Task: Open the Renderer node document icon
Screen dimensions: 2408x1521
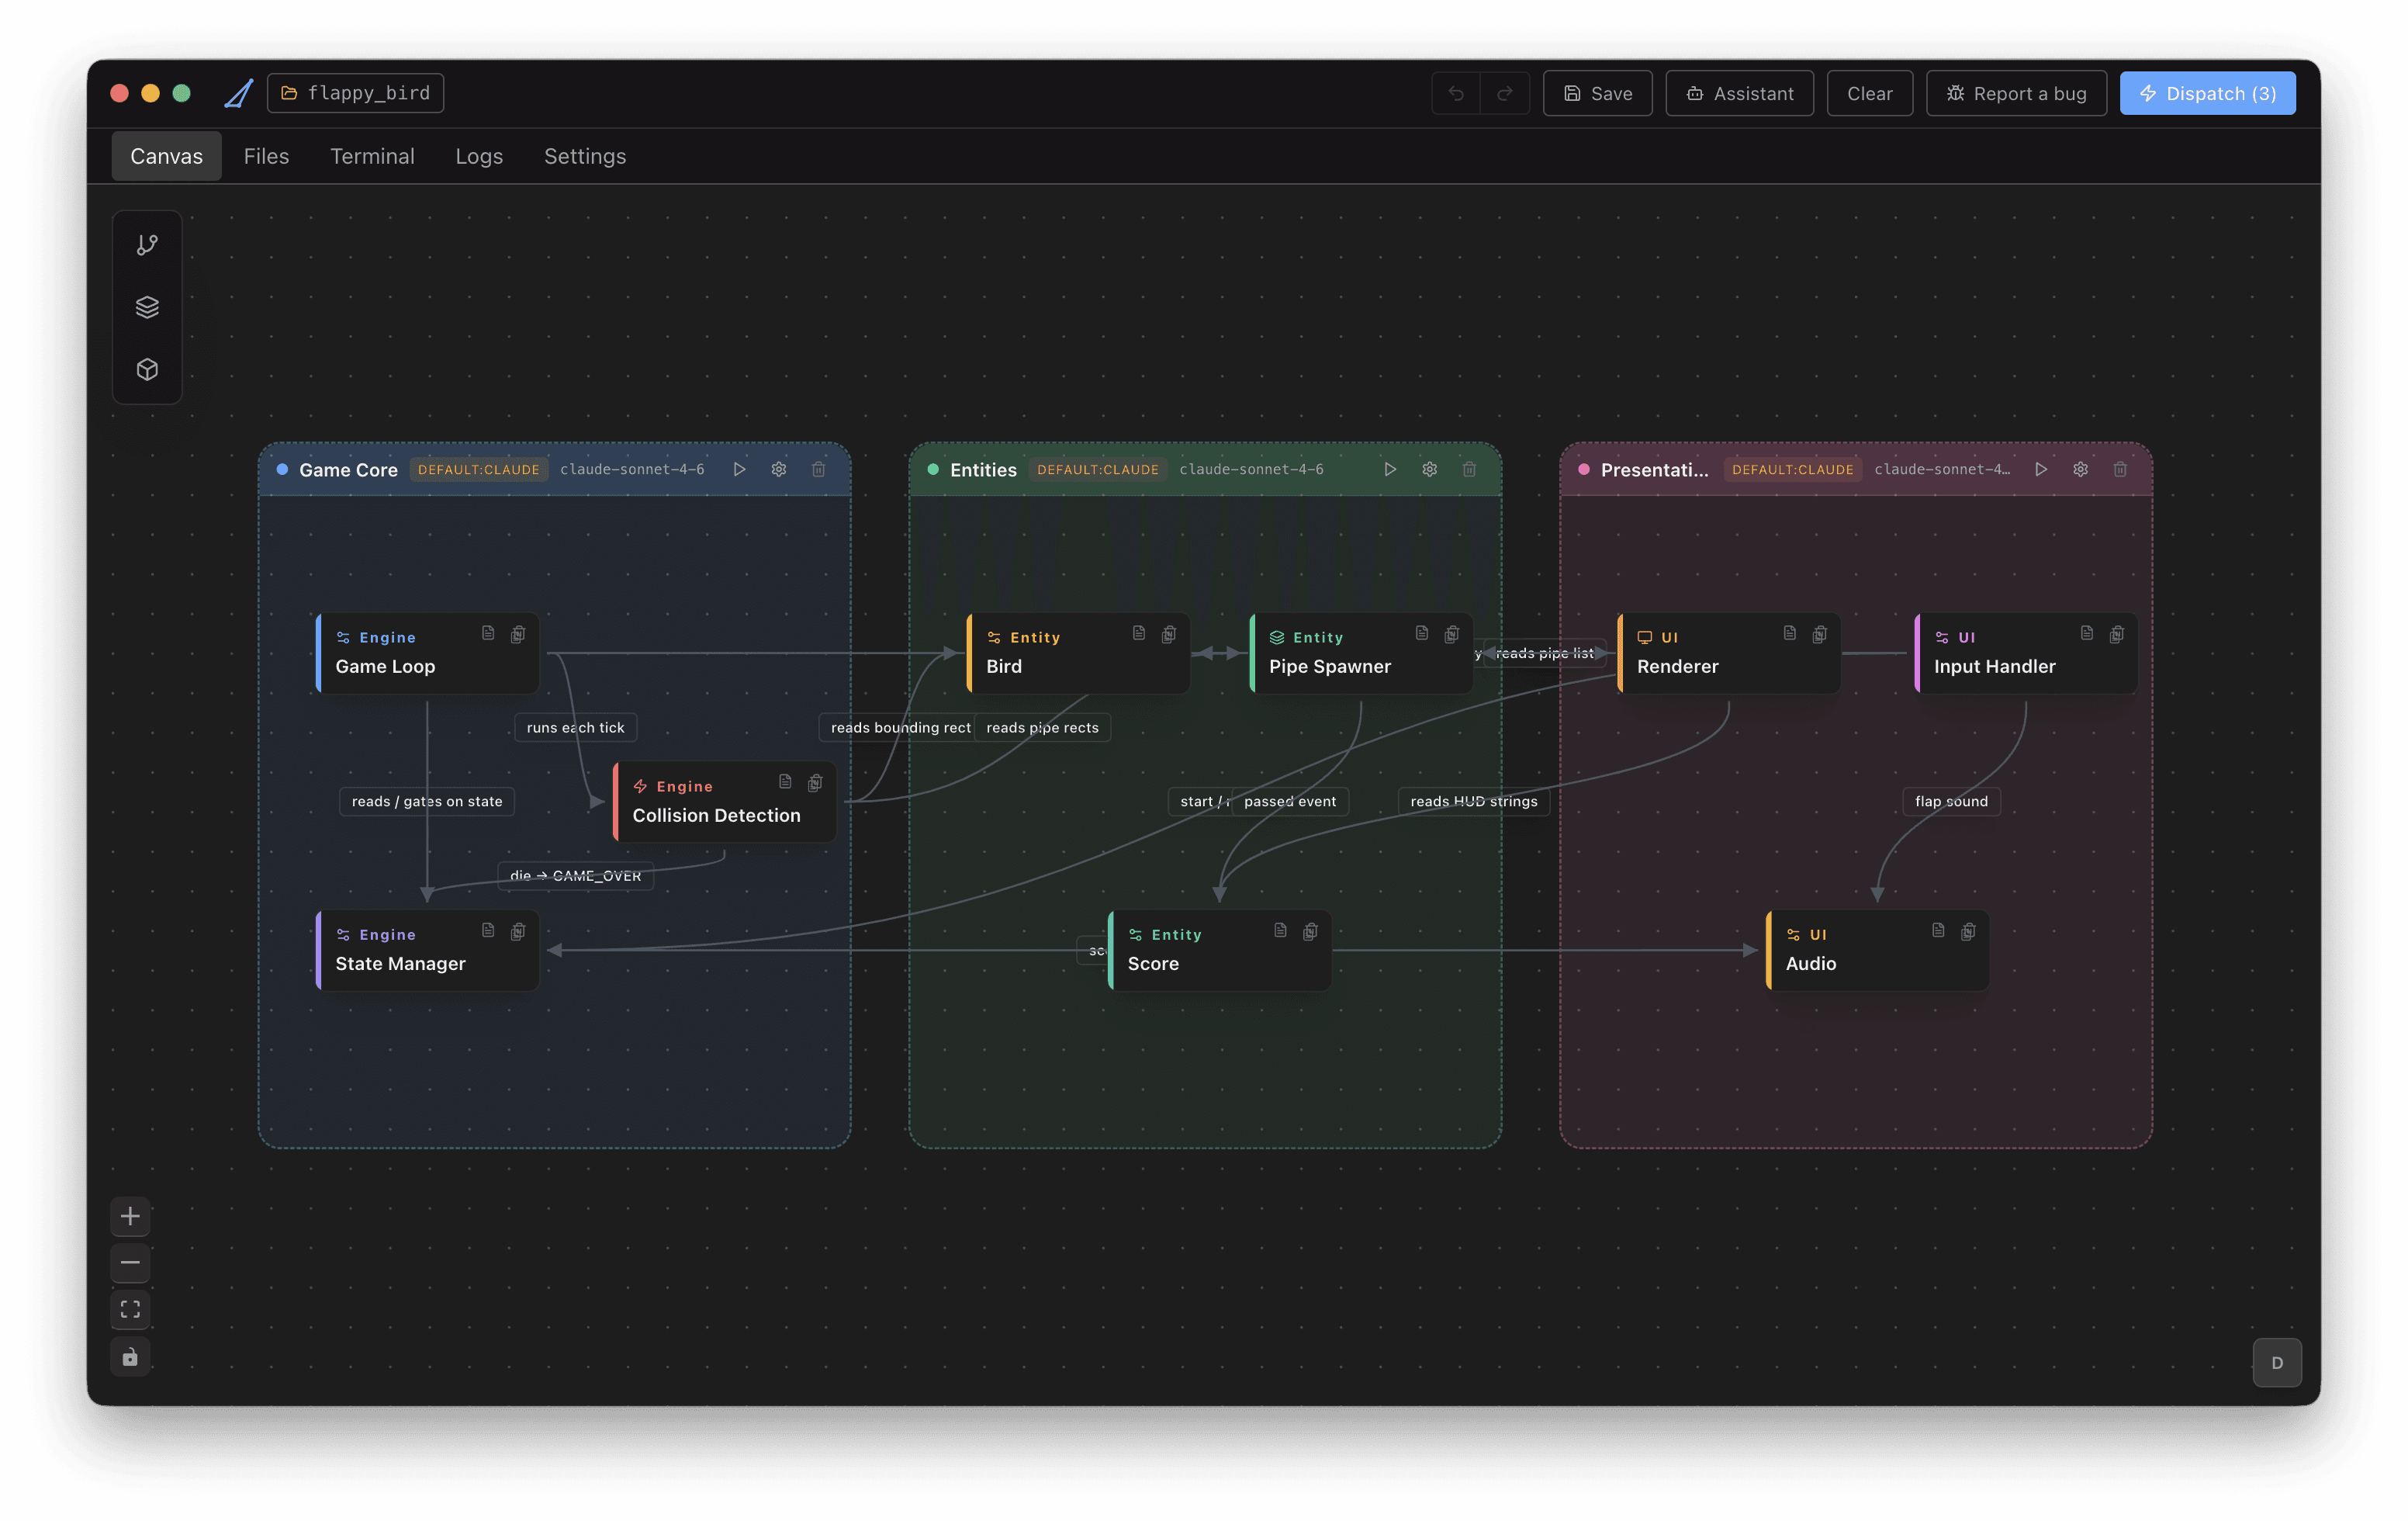Action: (x=1790, y=633)
